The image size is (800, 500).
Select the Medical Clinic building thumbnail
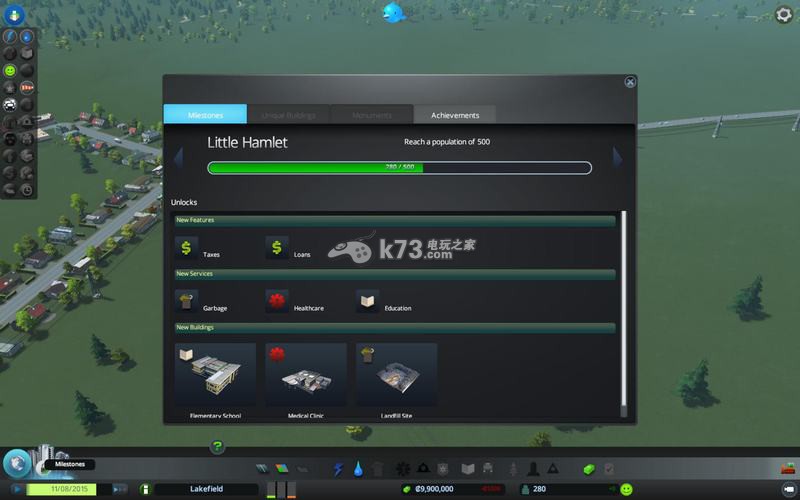click(306, 375)
